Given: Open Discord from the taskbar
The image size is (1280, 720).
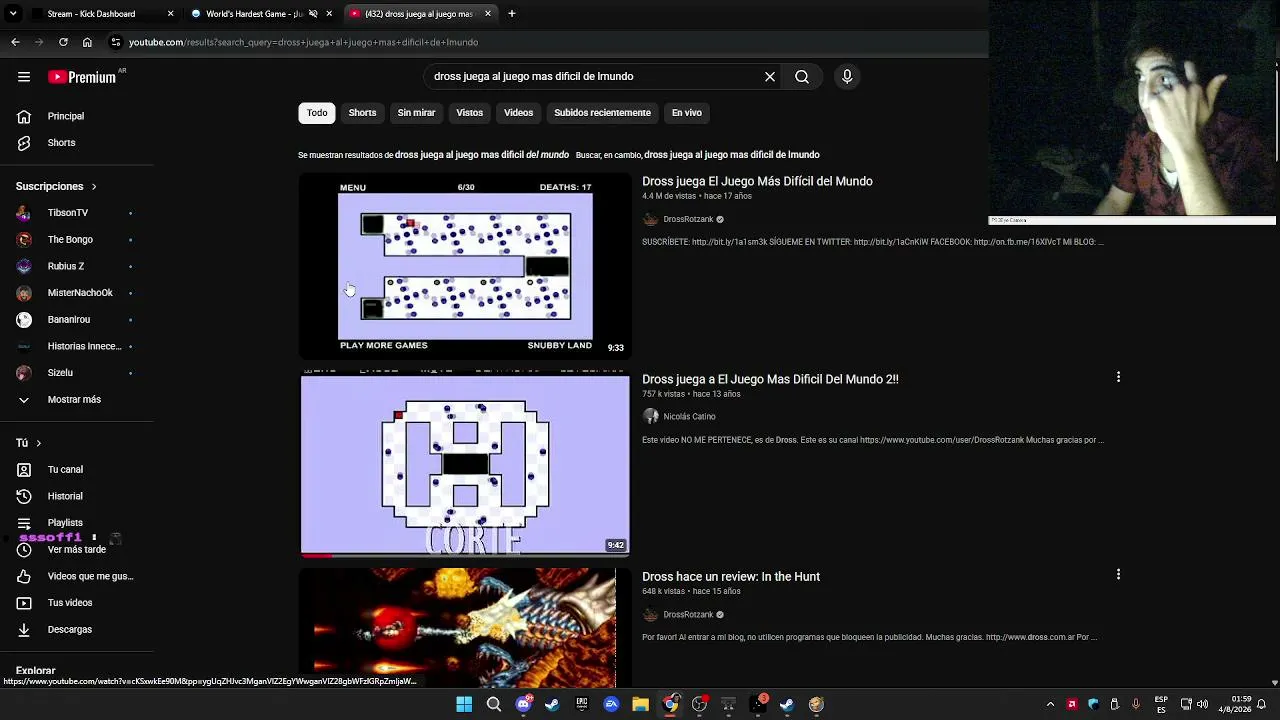Looking at the screenshot, I should [x=523, y=704].
